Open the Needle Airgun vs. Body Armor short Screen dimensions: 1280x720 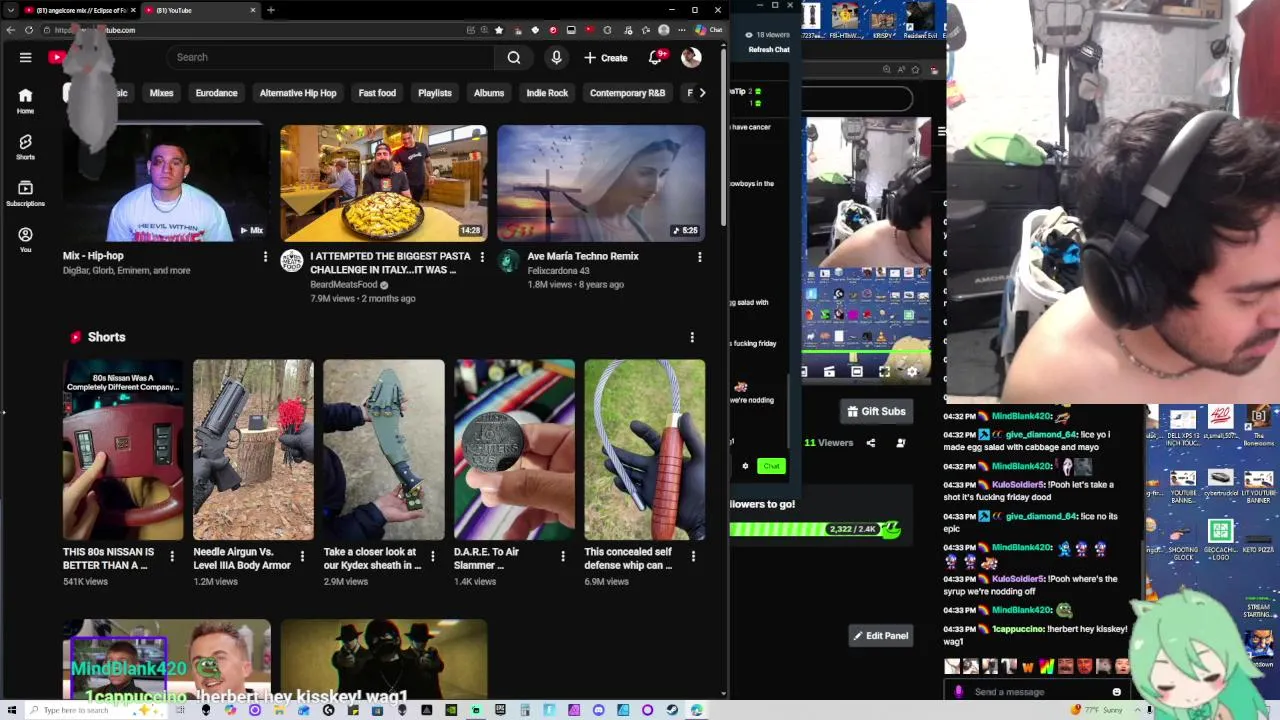coord(253,450)
